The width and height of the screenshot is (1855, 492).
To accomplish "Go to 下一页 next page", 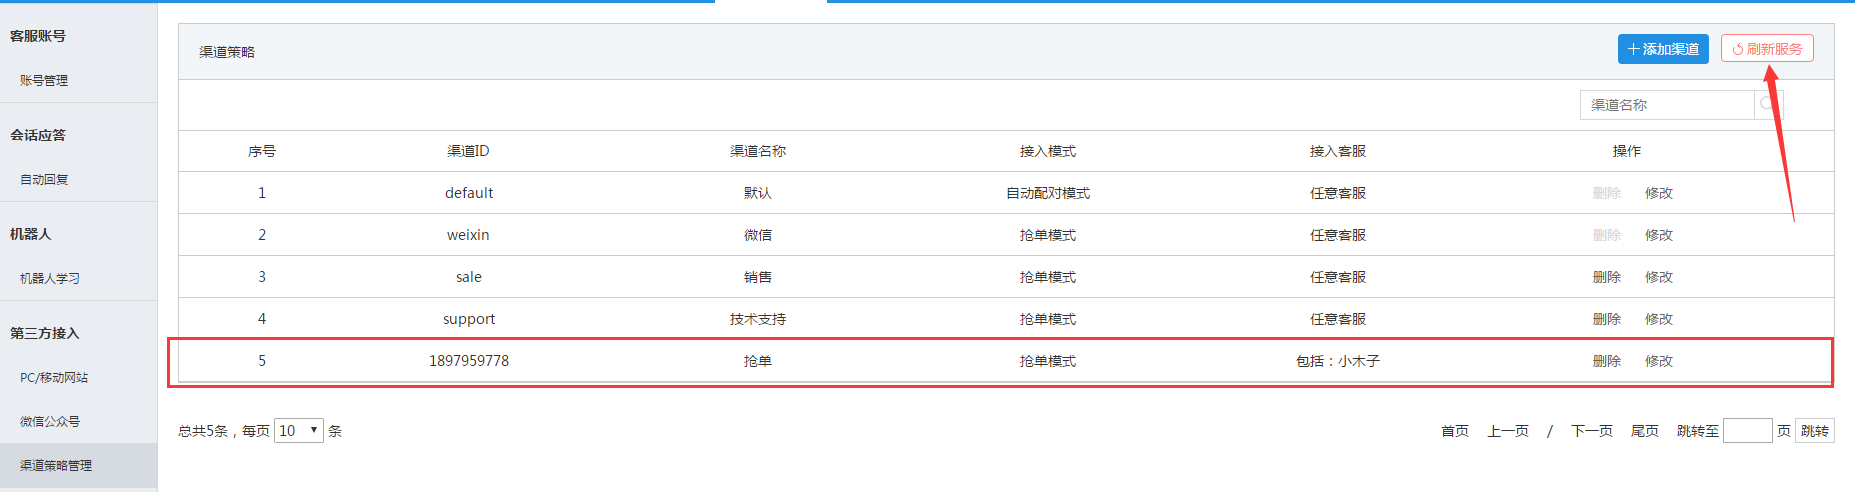I will tap(1591, 431).
